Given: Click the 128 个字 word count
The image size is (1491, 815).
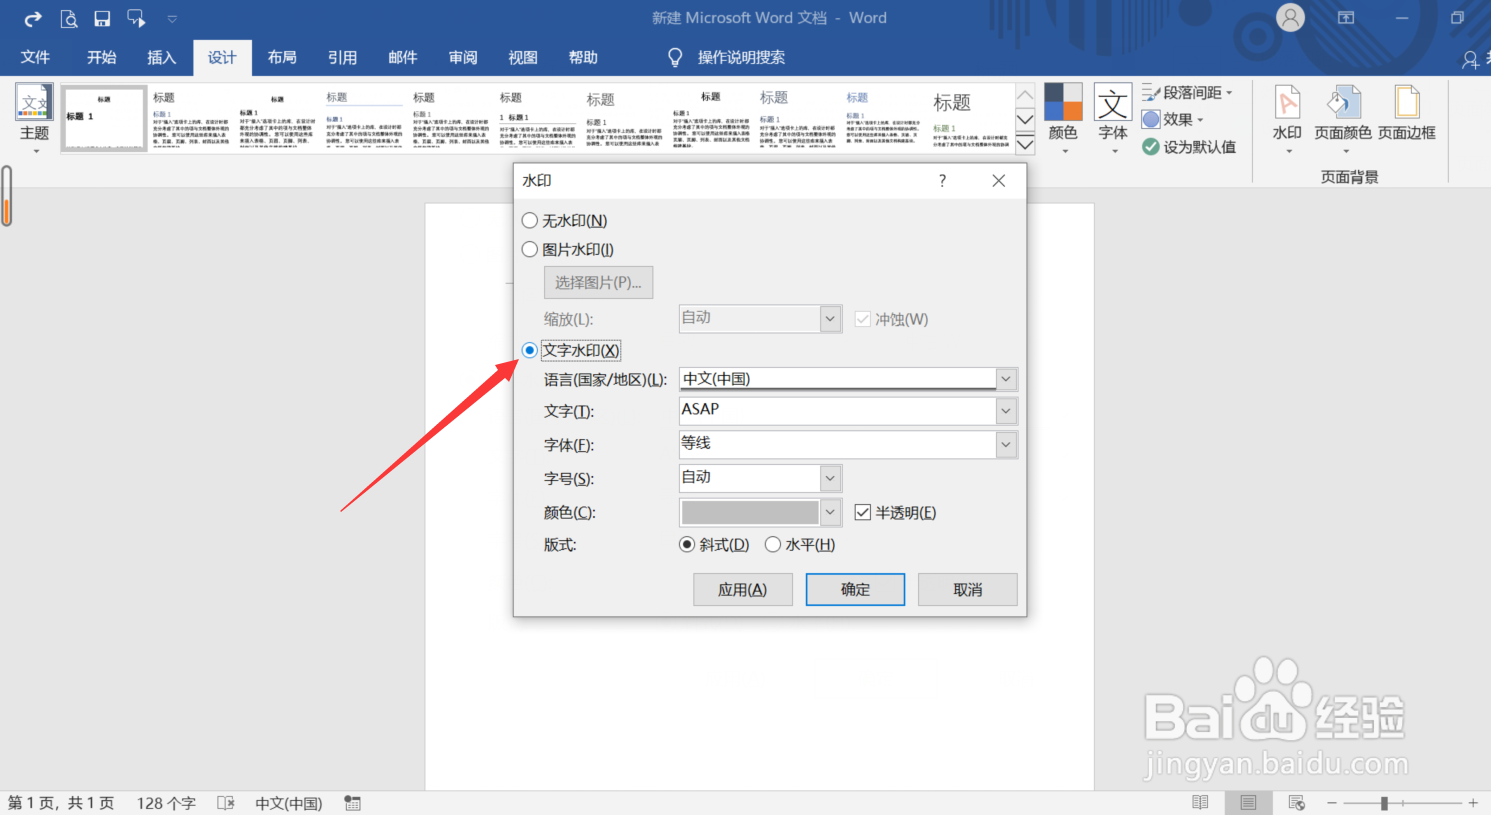Looking at the screenshot, I should coord(166,803).
